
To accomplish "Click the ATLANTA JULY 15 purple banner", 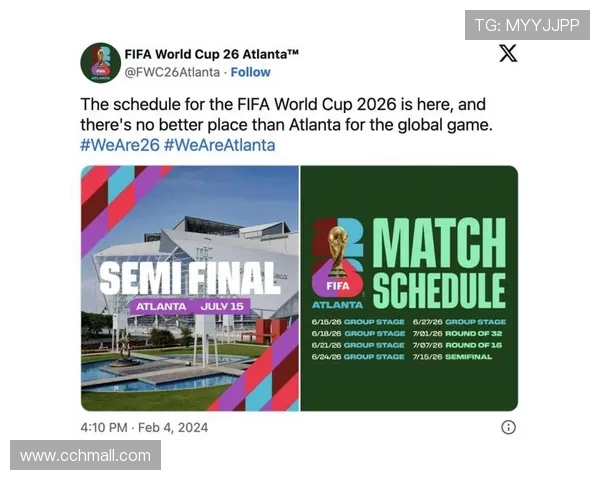I will click(x=190, y=307).
